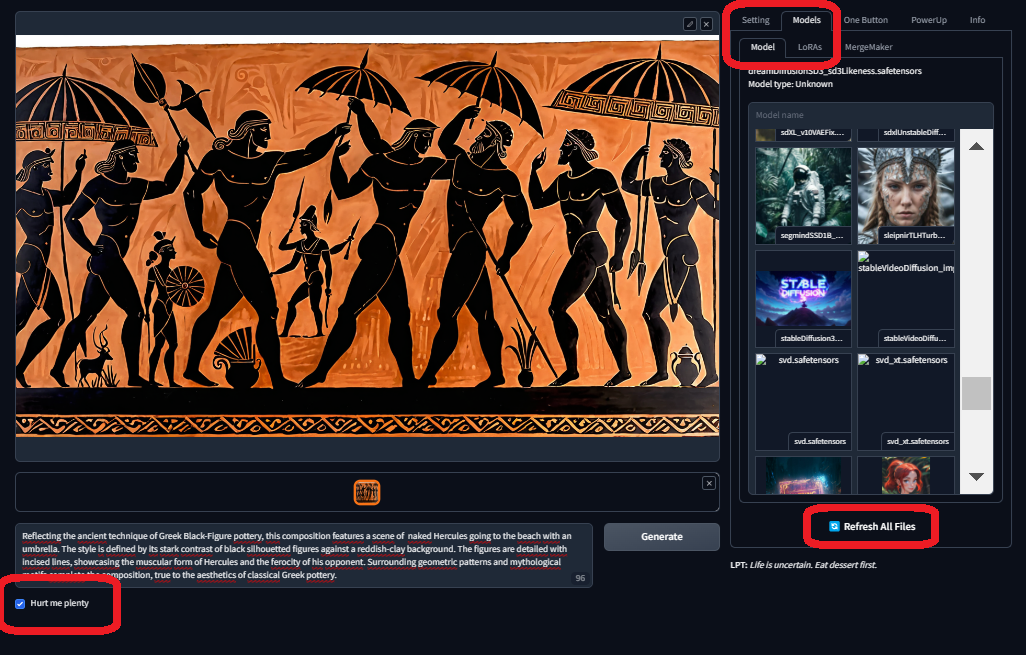This screenshot has width=1026, height=655.
Task: Open the MergeMaker sub-tab
Action: click(x=868, y=47)
